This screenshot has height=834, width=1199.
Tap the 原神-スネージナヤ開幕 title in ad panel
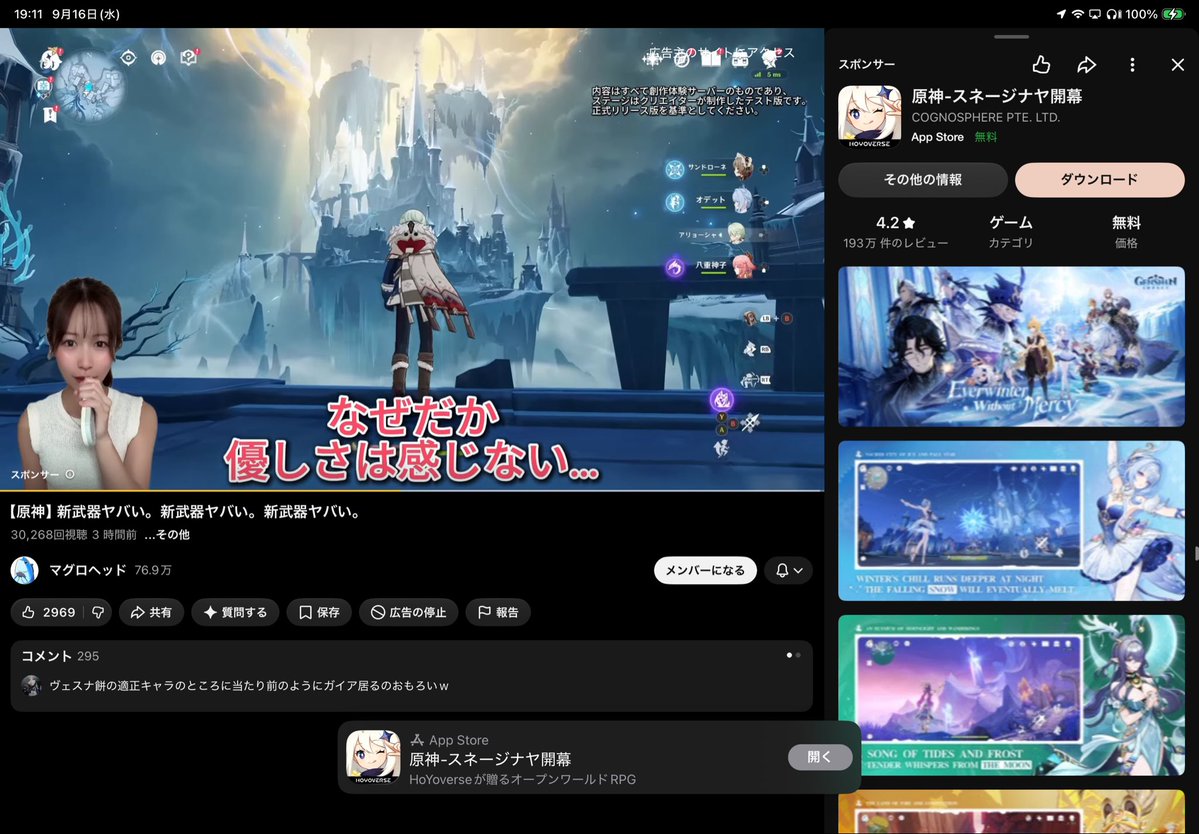[x=996, y=96]
